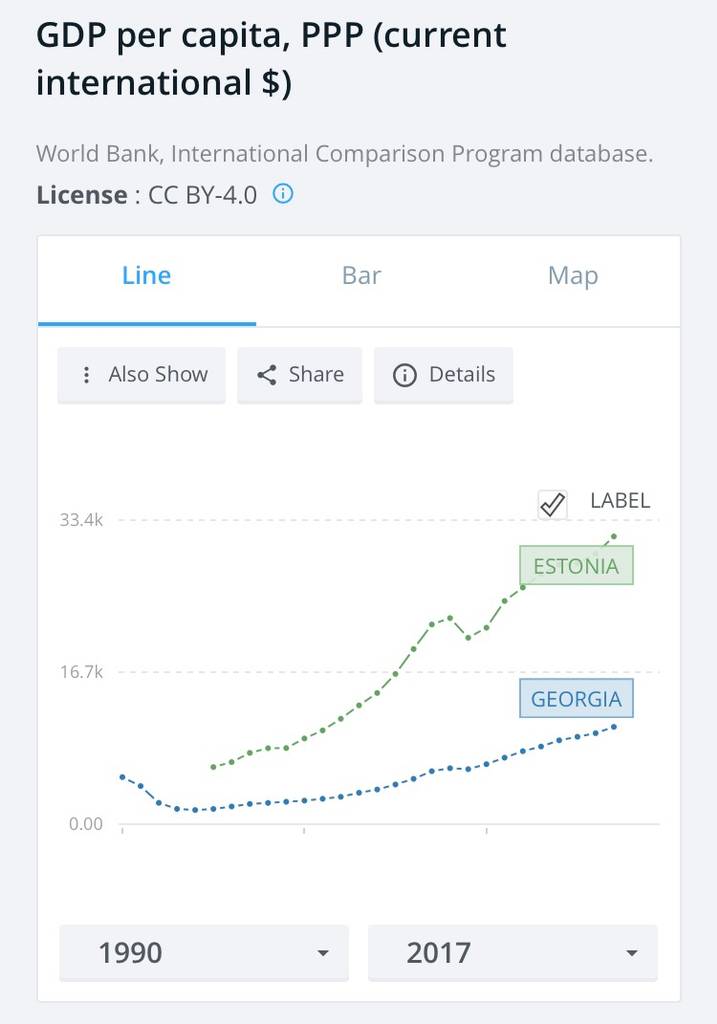This screenshot has width=717, height=1024.
Task: Toggle the LABEL checkbox
Action: point(552,505)
